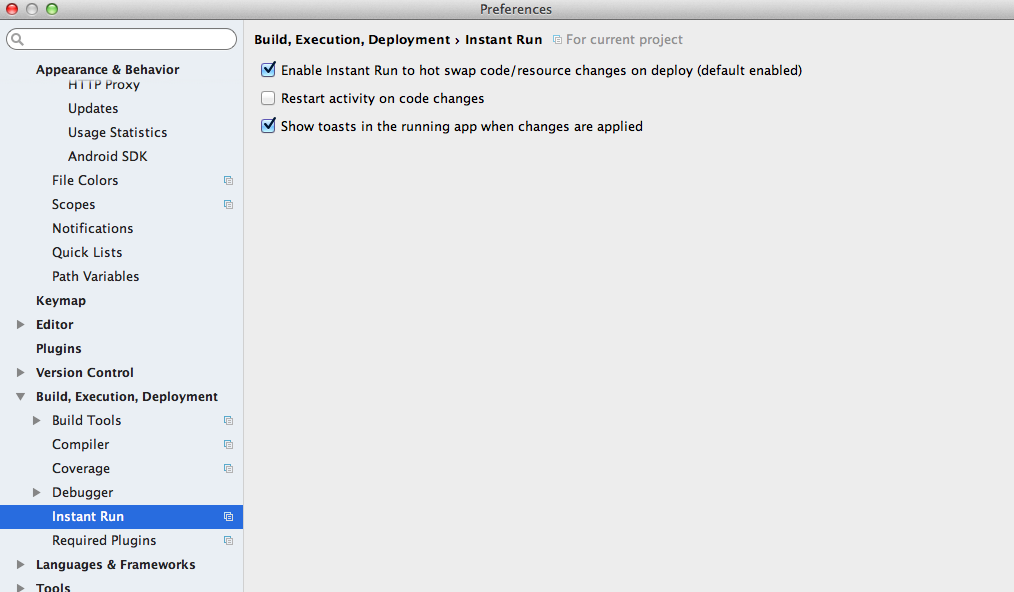Image resolution: width=1014 pixels, height=592 pixels.
Task: Expand the Debugger subsection
Action: [x=37, y=493]
